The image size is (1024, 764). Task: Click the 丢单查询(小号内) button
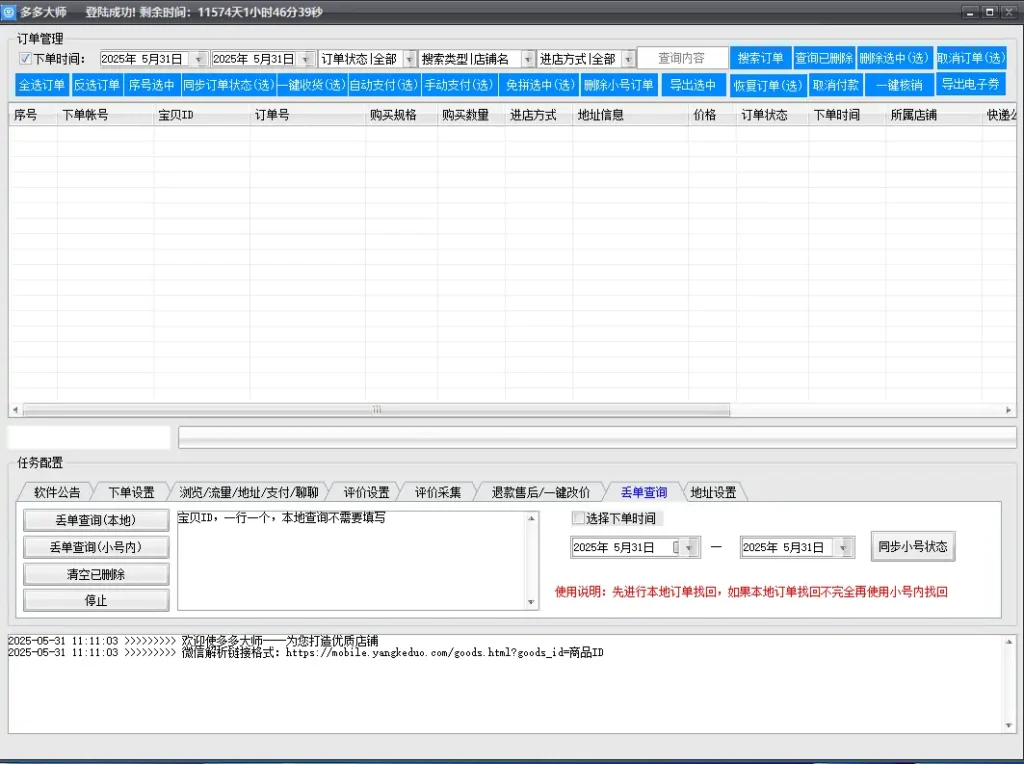pyautogui.click(x=96, y=547)
